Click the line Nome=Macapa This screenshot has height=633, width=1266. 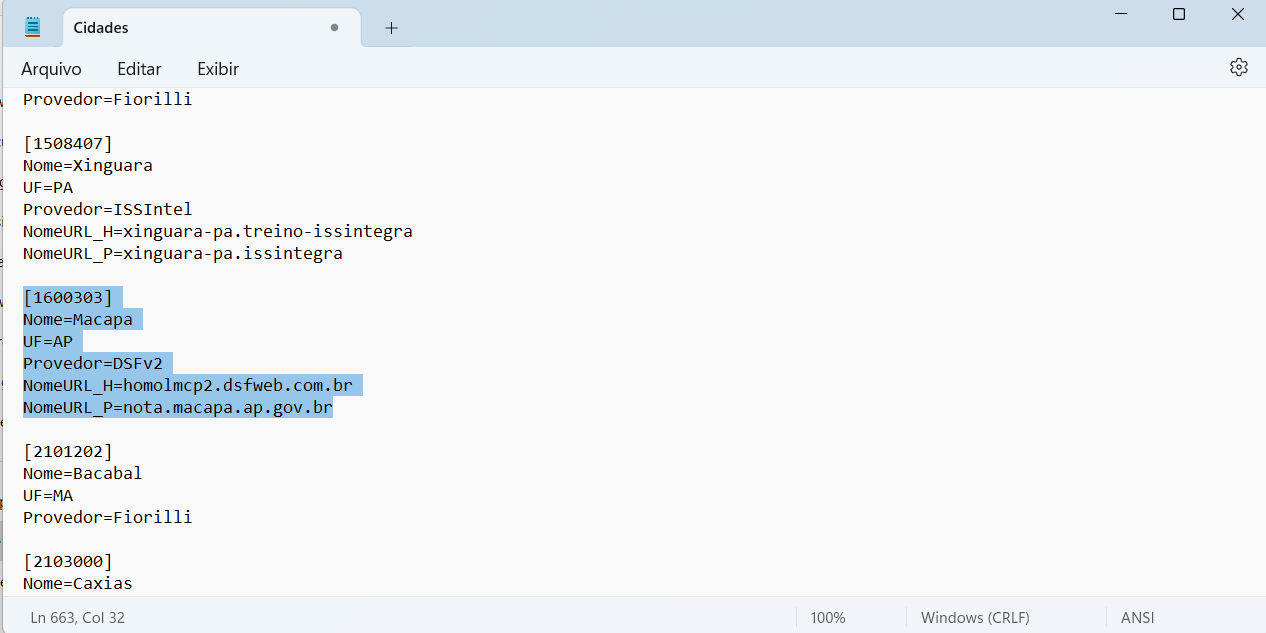78,319
